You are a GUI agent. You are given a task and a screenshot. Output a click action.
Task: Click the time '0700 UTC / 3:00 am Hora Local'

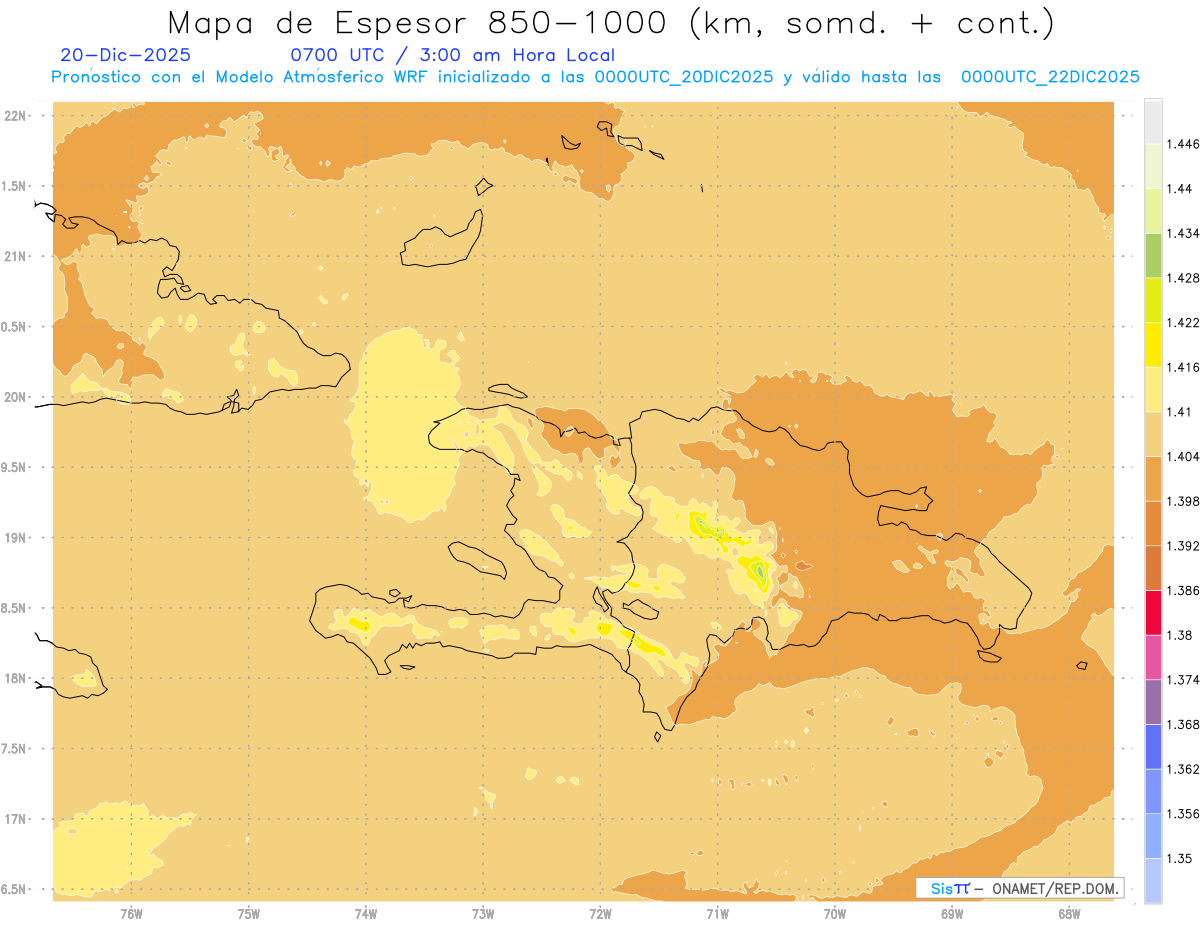[x=452, y=55]
